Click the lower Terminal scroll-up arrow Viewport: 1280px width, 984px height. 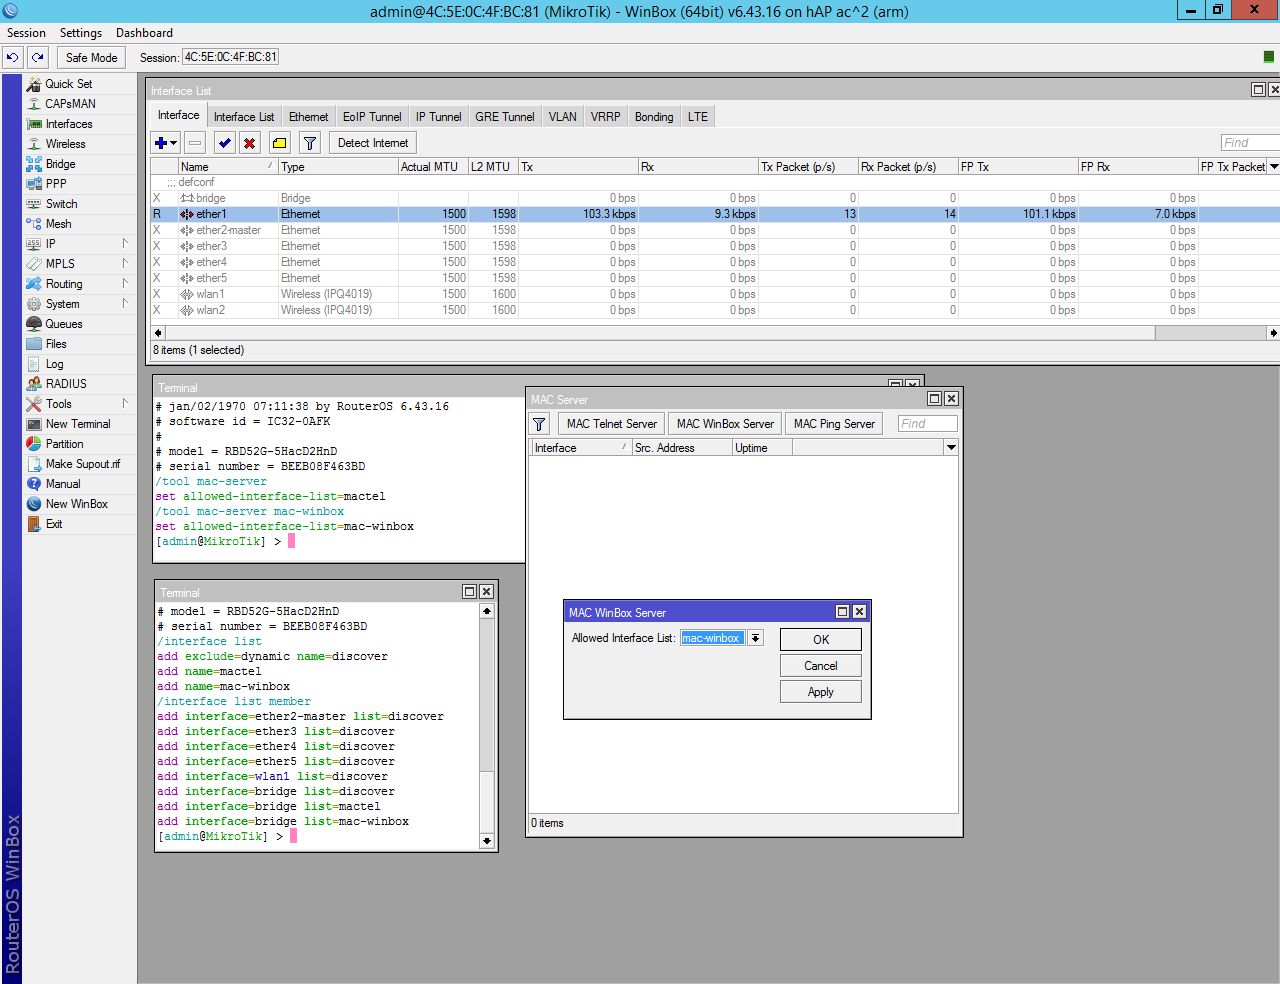(x=487, y=611)
